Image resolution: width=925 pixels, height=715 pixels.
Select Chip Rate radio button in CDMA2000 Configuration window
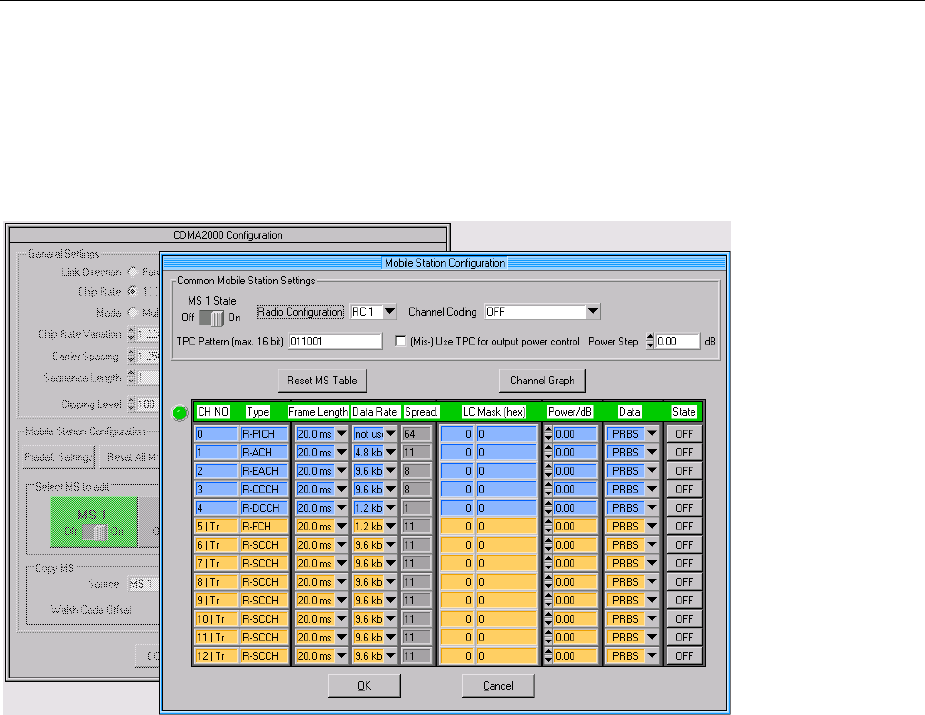pyautogui.click(x=133, y=291)
